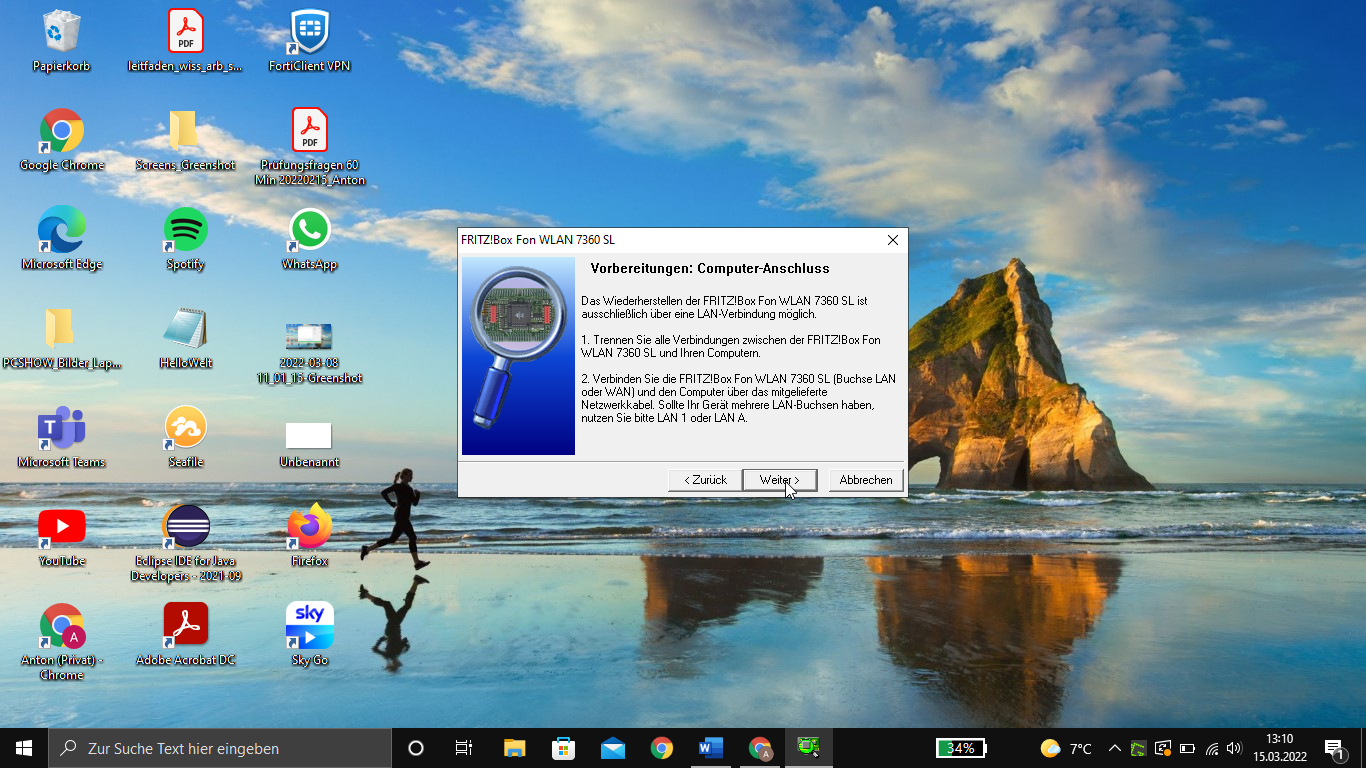Viewport: 1366px width, 768px height.
Task: Open the Sky Go desktop shortcut
Action: point(309,626)
